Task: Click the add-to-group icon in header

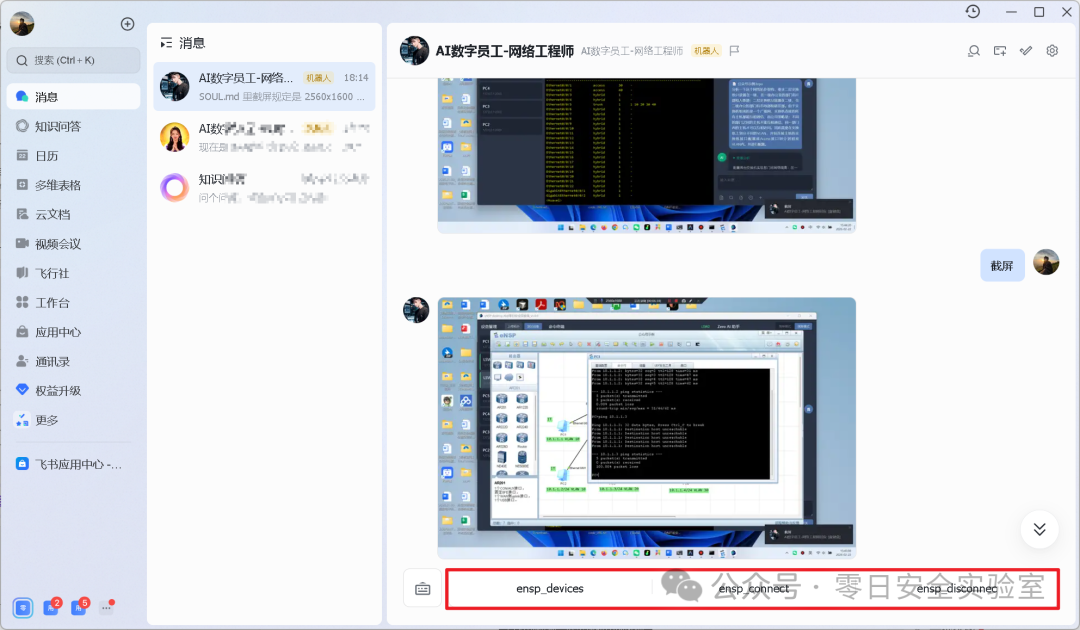Action: pos(1000,51)
